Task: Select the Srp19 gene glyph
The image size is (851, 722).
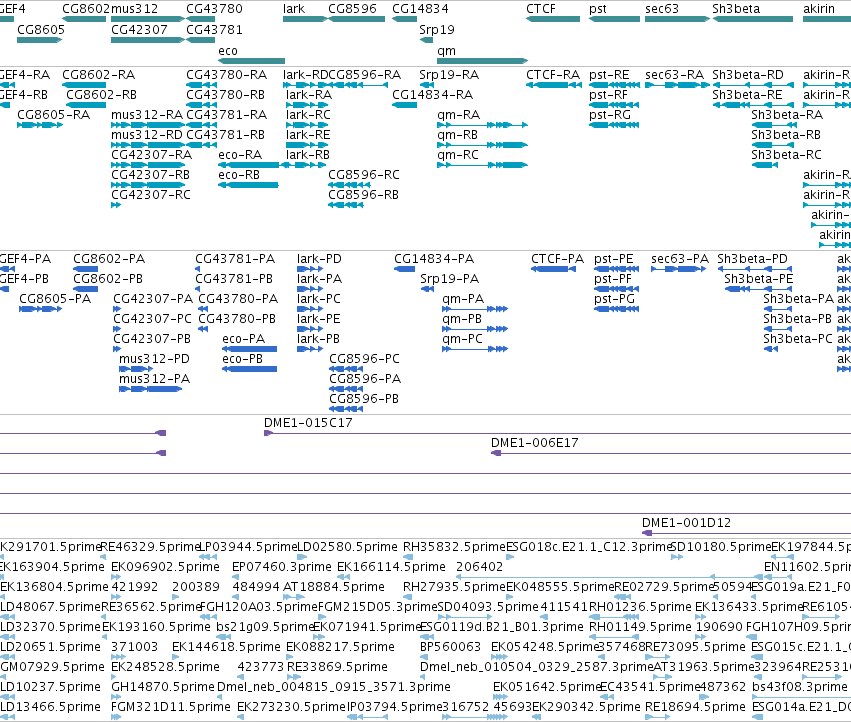Action: (427, 40)
